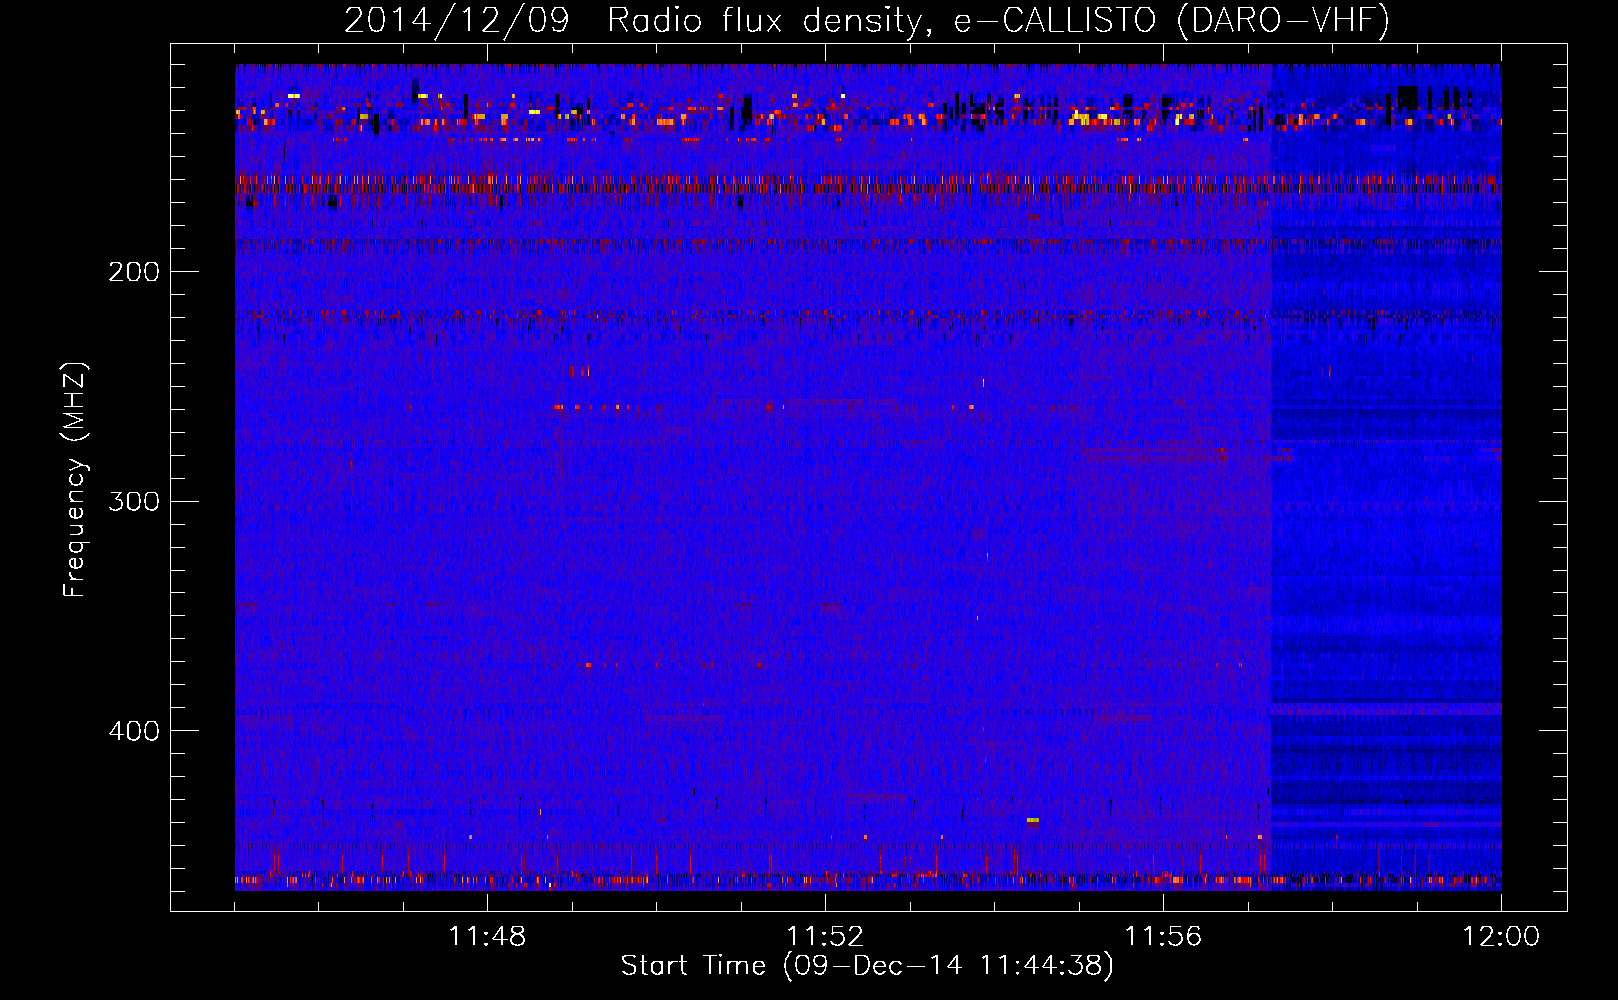Click the 200 frequency tick label
Image resolution: width=1618 pixels, height=1000 pixels.
click(134, 272)
